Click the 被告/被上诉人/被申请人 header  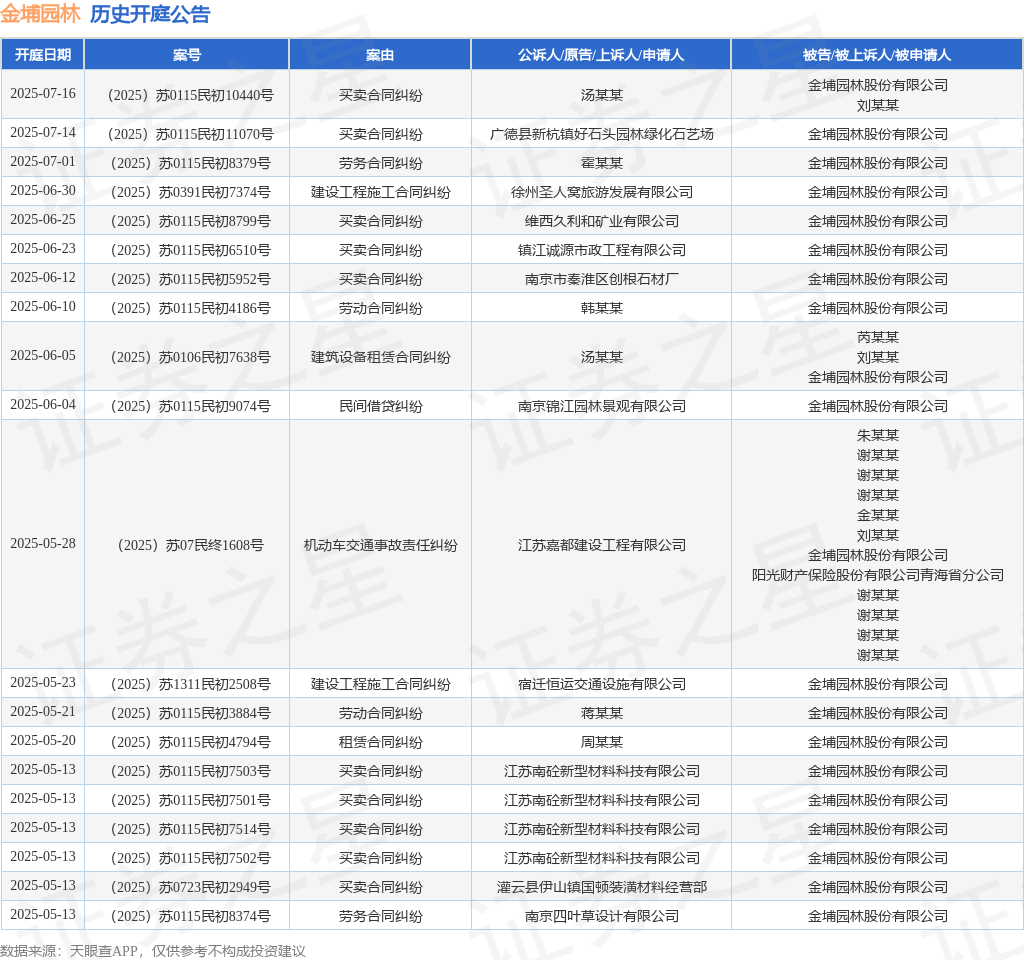pyautogui.click(x=877, y=55)
